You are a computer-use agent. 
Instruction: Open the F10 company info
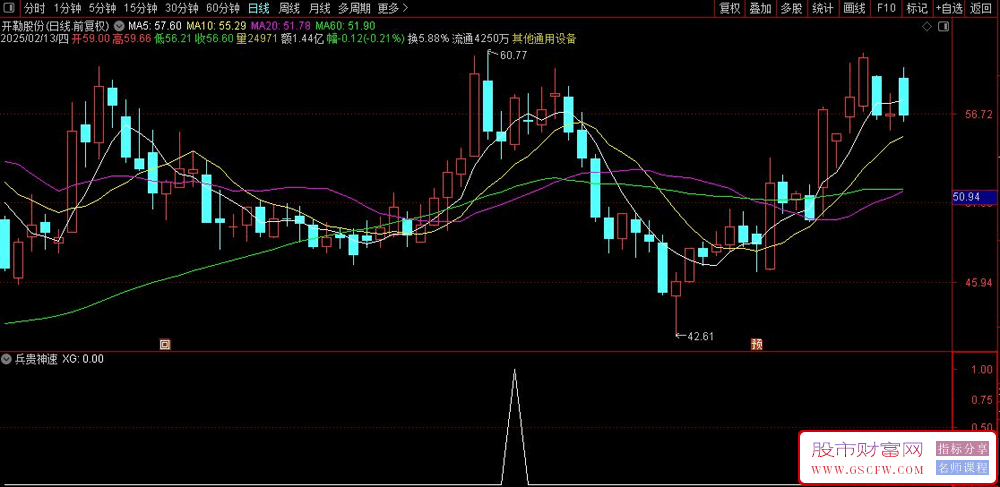pos(886,8)
